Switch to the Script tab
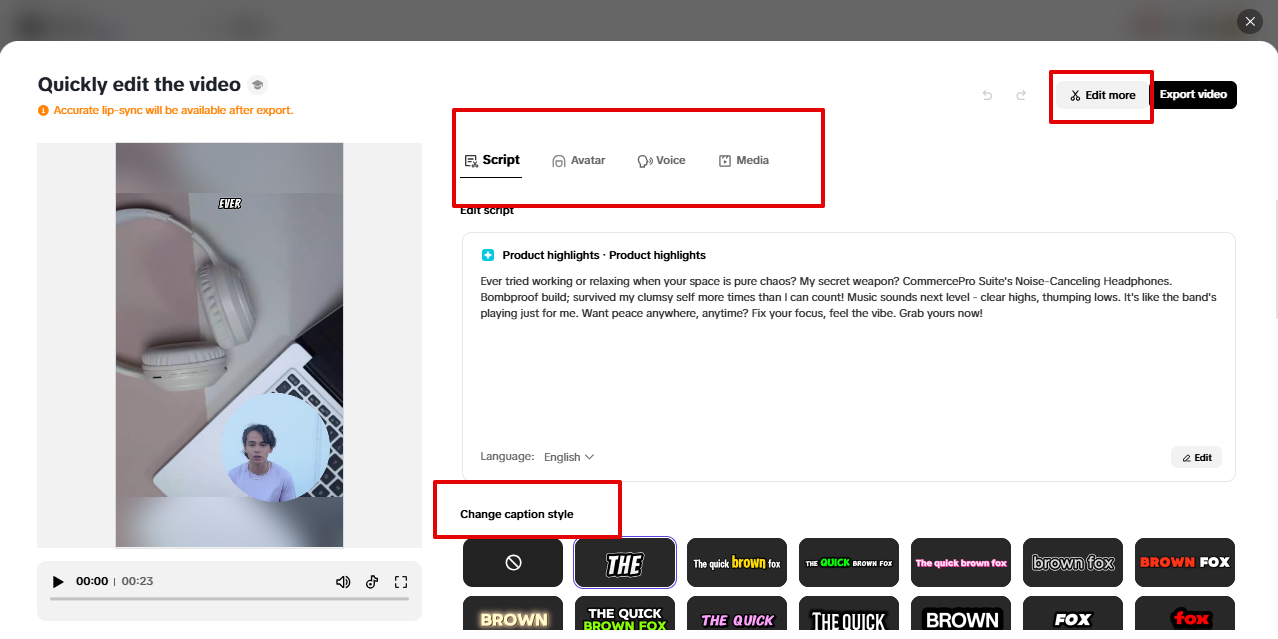The width and height of the screenshot is (1278, 639). tap(492, 160)
